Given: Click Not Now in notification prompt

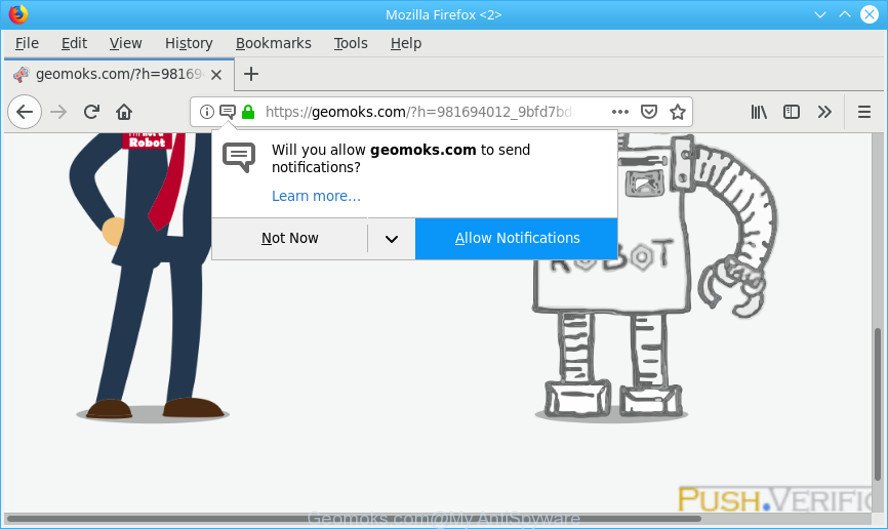Looking at the screenshot, I should point(289,238).
